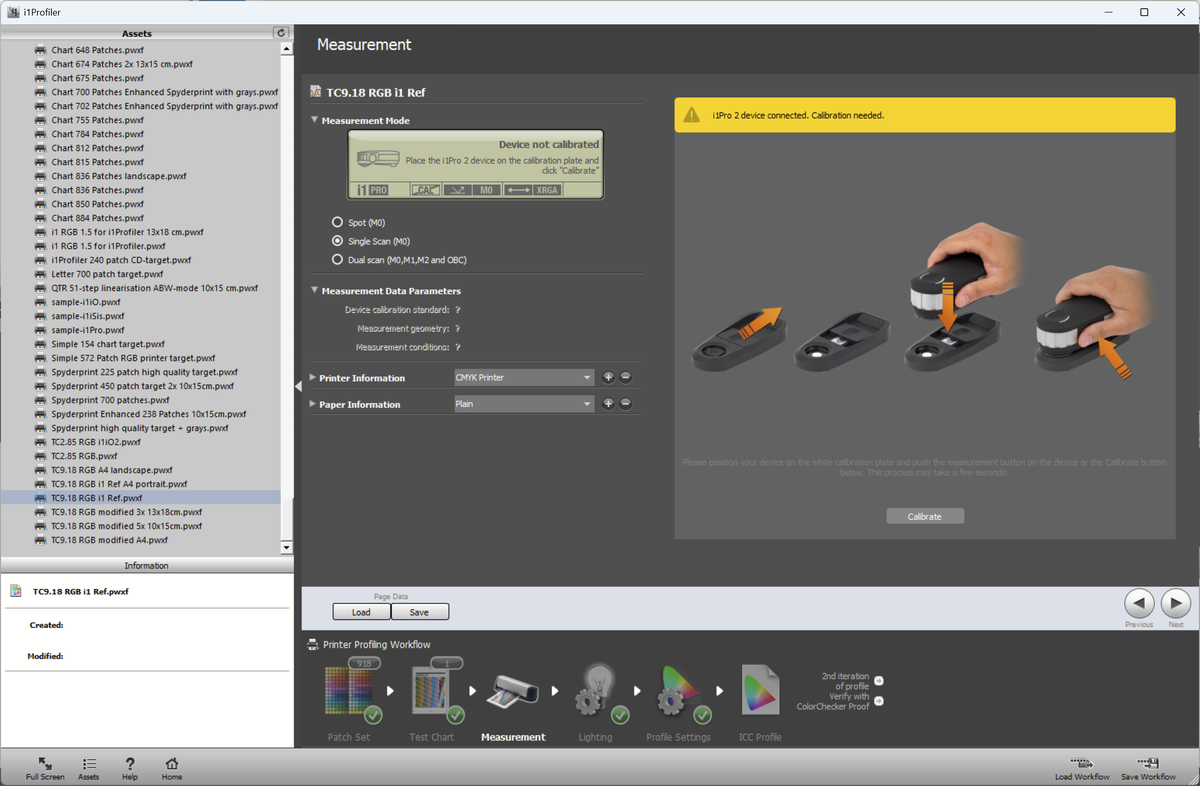
Task: Click the Save page data button
Action: (x=419, y=612)
